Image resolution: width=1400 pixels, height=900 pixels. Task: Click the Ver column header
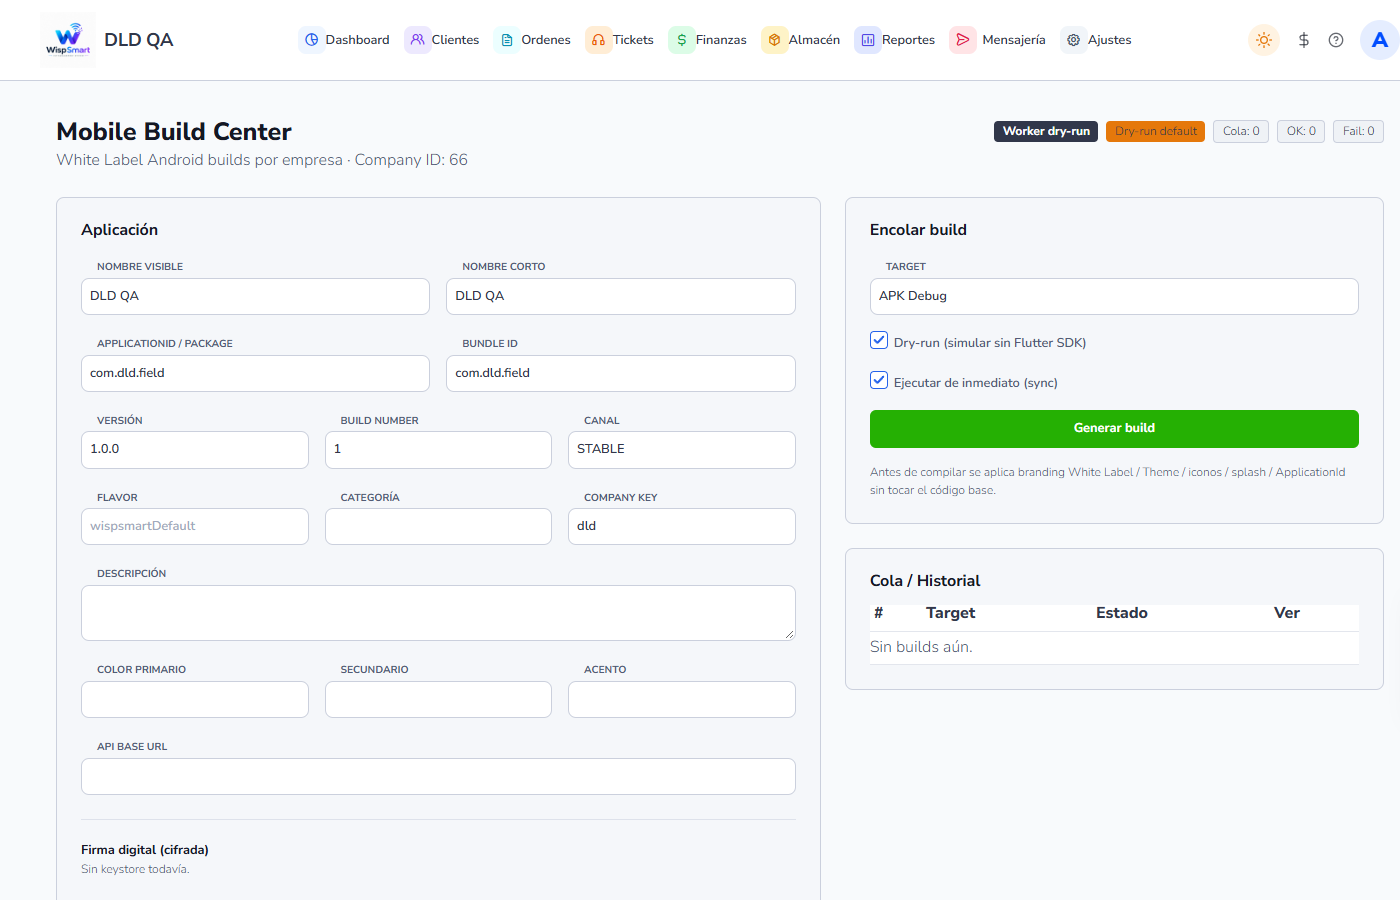click(1287, 613)
